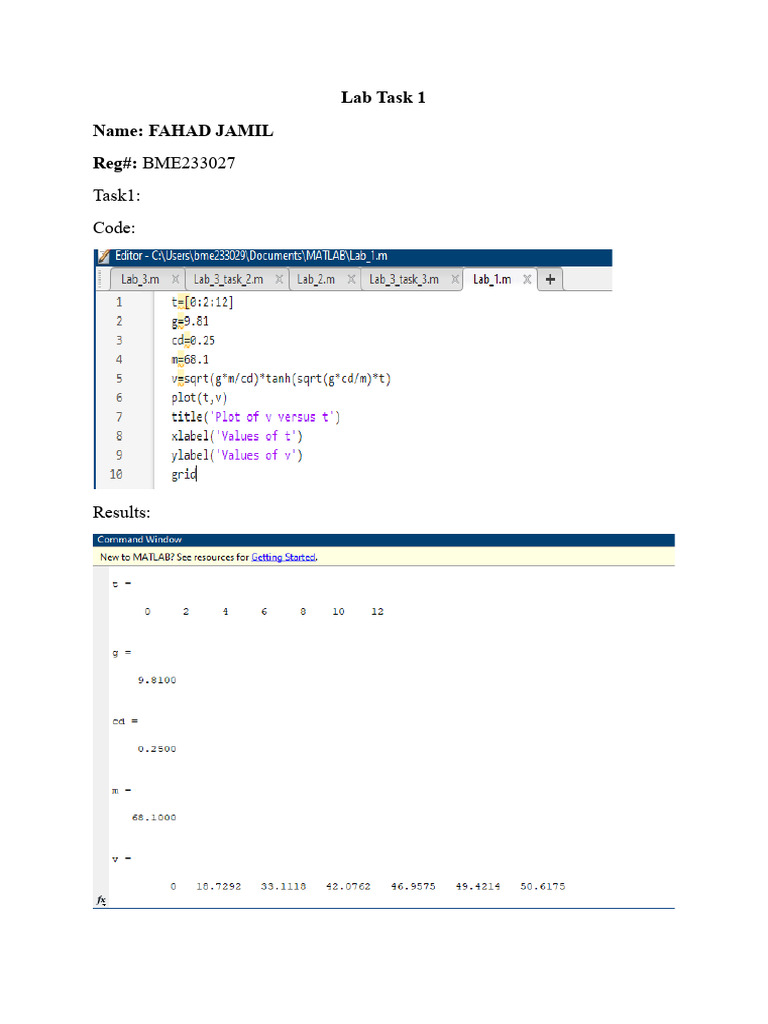Screen dimensions: 768x1024
Task: Close the Lab_3.m tab
Action: [175, 280]
